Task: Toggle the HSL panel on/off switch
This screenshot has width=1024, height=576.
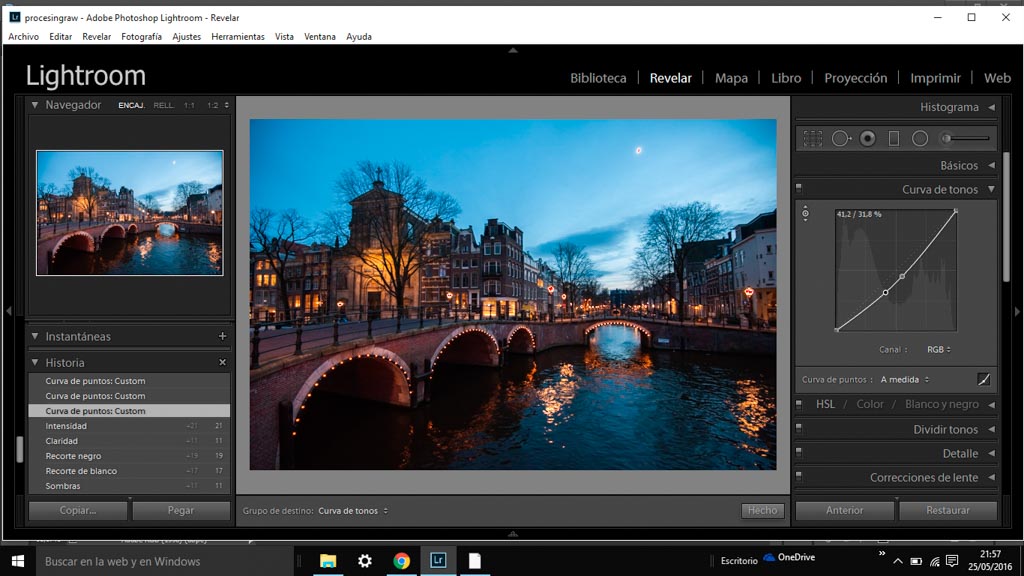Action: click(799, 405)
